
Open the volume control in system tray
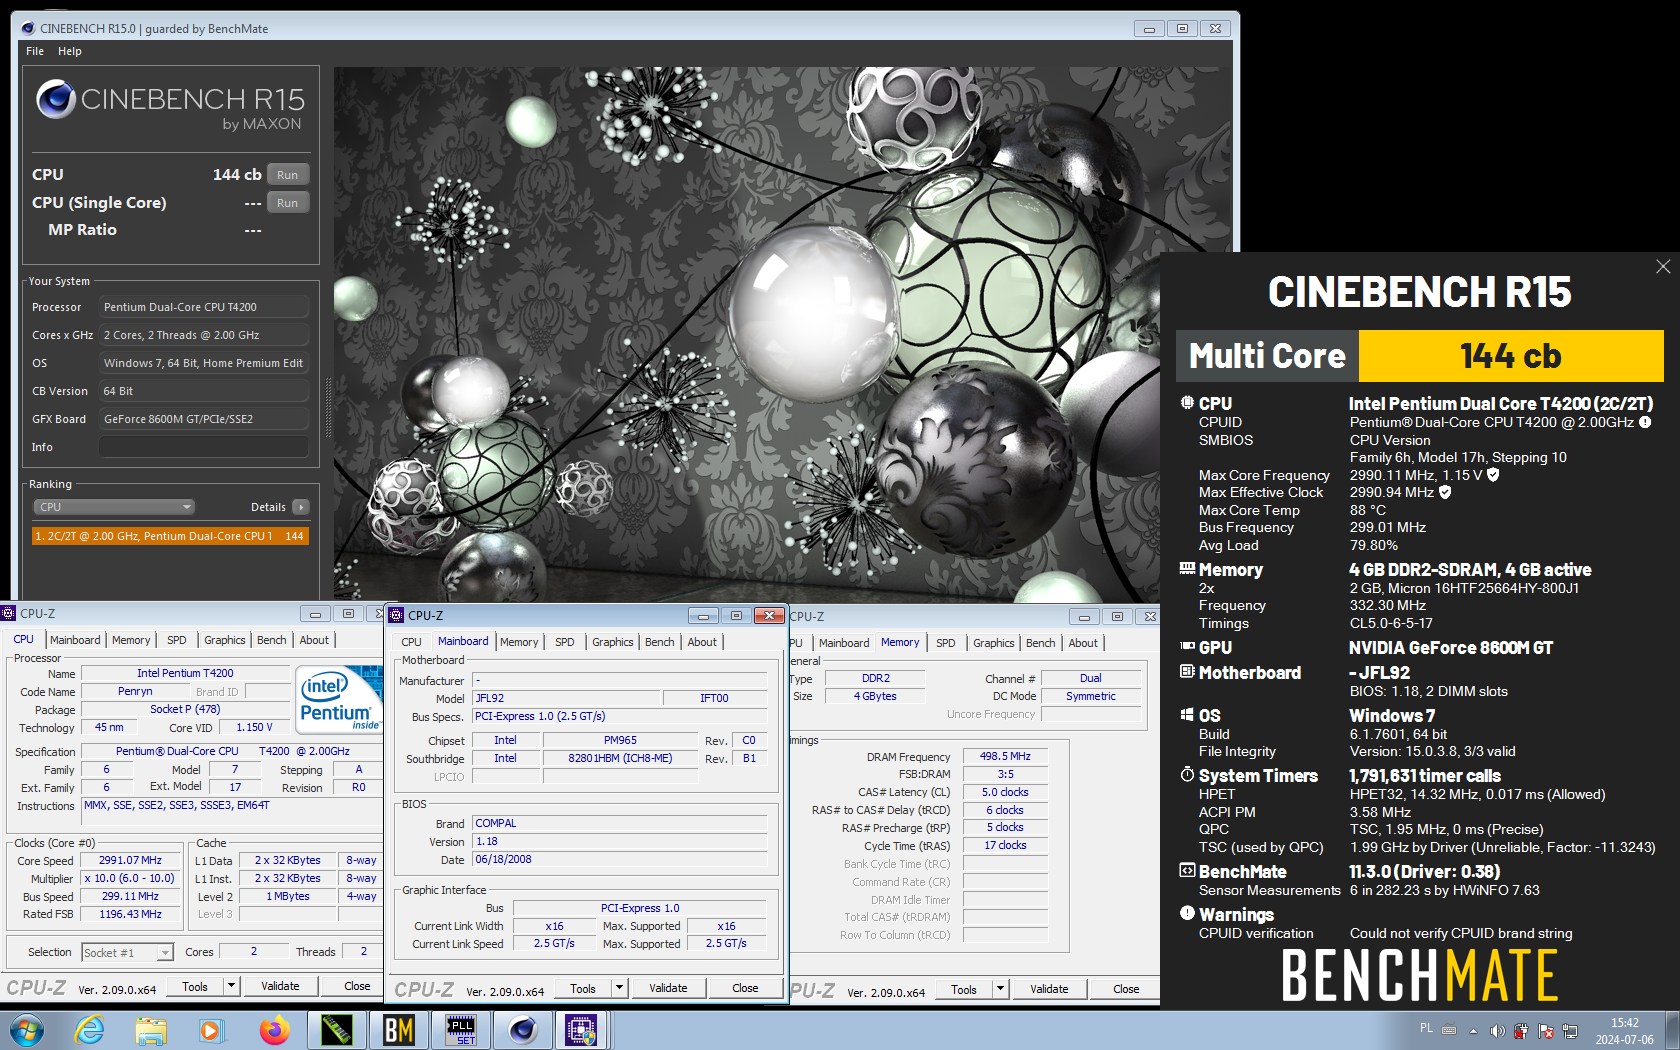[1497, 1030]
